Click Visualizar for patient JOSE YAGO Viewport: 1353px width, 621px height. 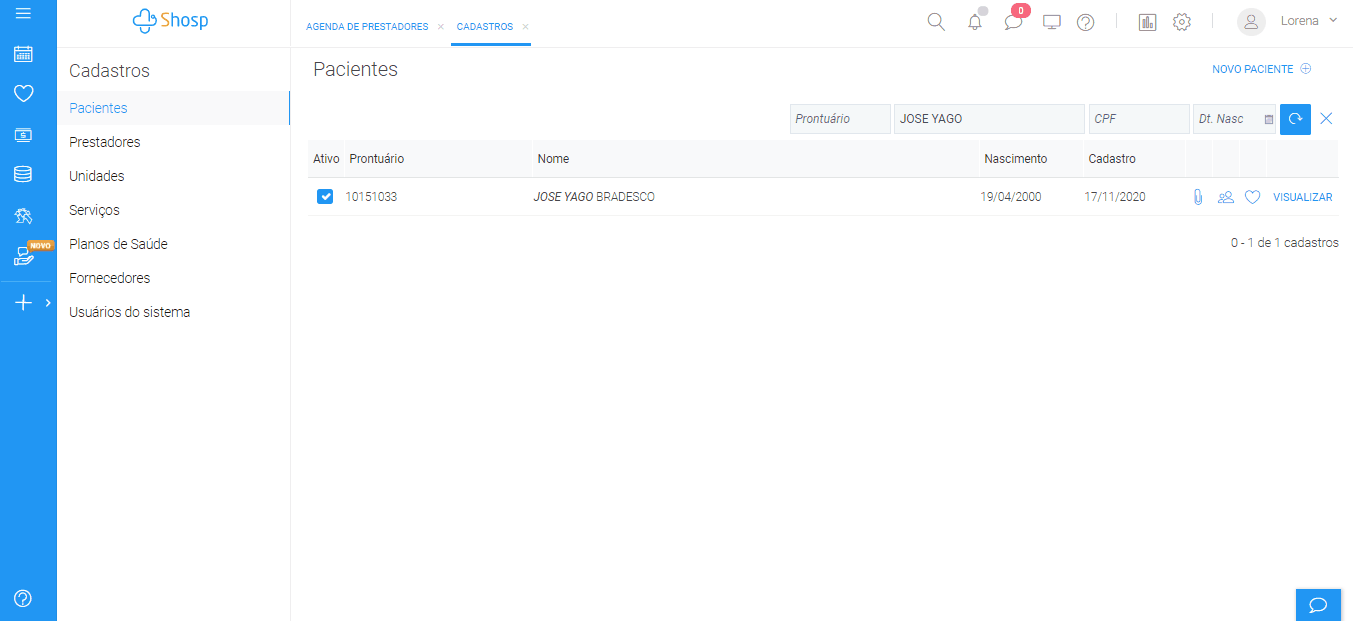[x=1302, y=197]
